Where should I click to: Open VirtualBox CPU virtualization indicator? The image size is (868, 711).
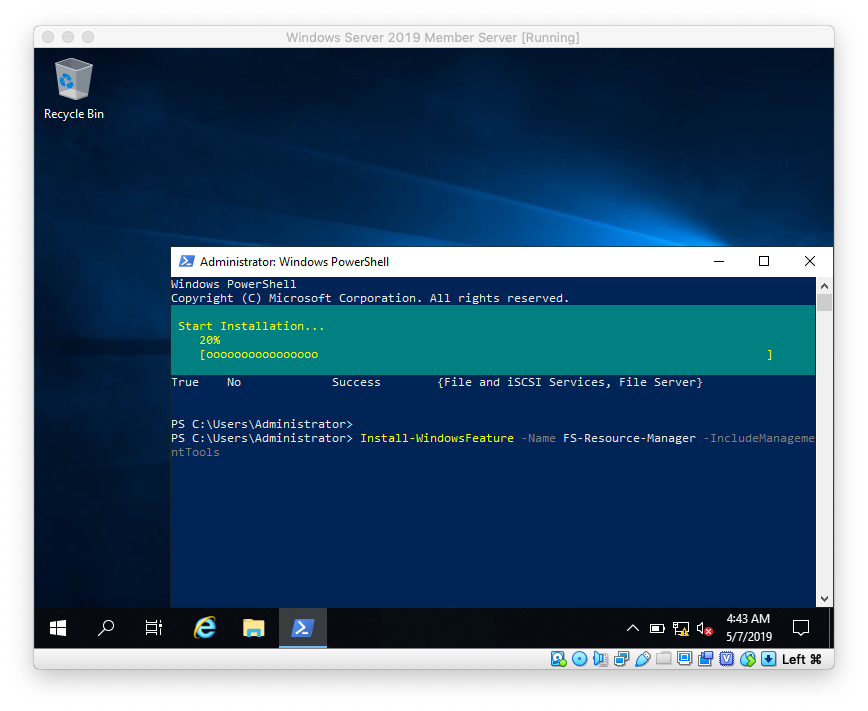(x=727, y=659)
